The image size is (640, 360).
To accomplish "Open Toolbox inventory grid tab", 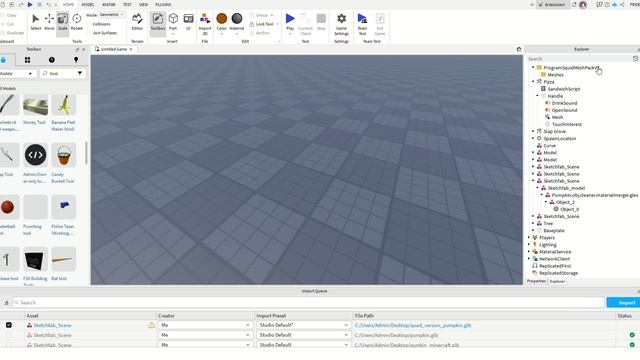I will pyautogui.click(x=27, y=60).
